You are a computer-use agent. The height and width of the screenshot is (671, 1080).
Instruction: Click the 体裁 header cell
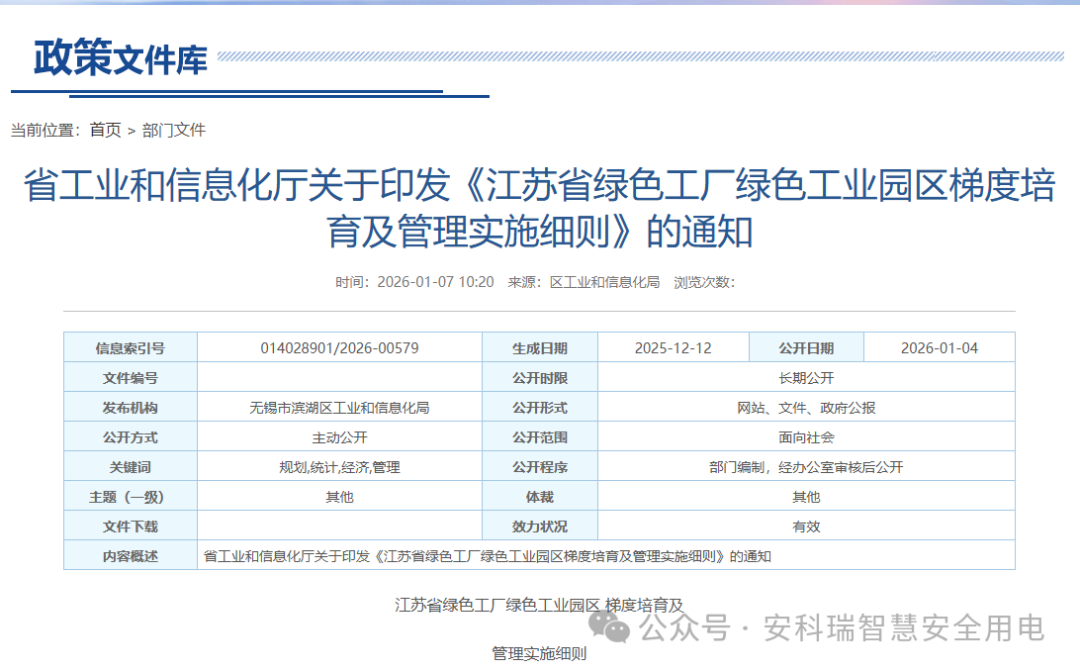pyautogui.click(x=540, y=496)
